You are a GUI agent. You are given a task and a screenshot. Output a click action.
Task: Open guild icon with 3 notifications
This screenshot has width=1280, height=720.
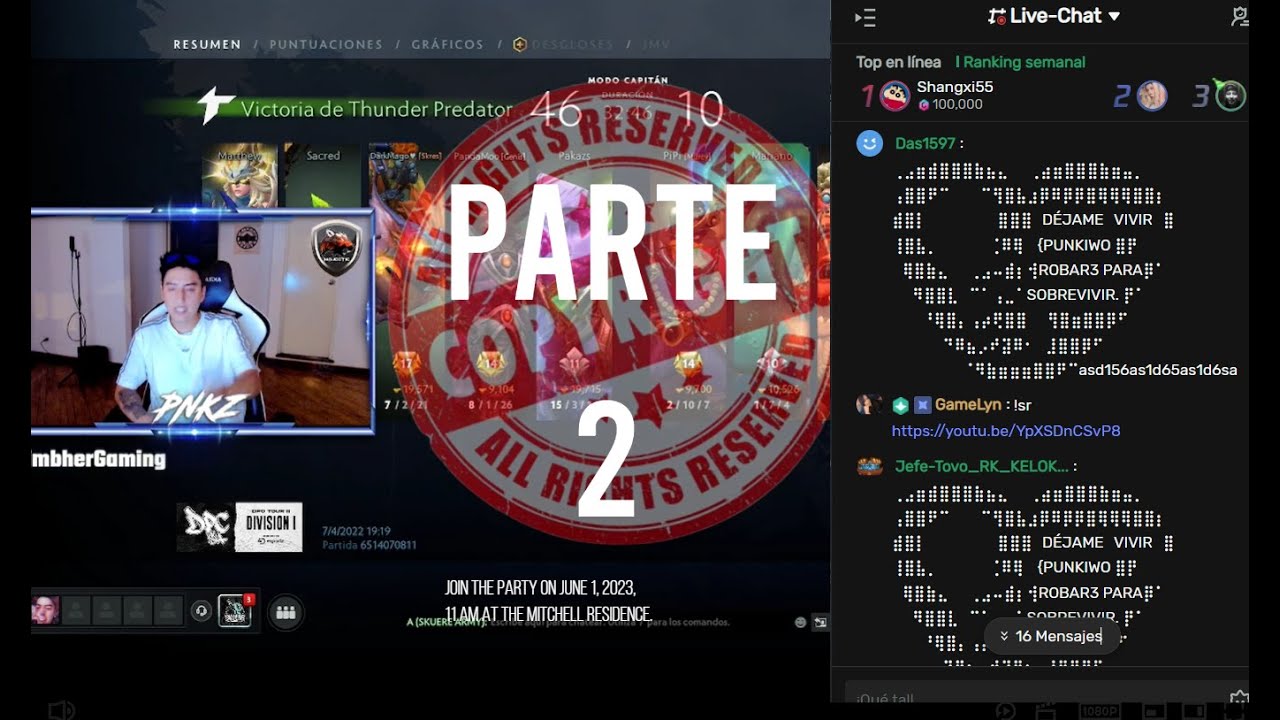pos(235,610)
